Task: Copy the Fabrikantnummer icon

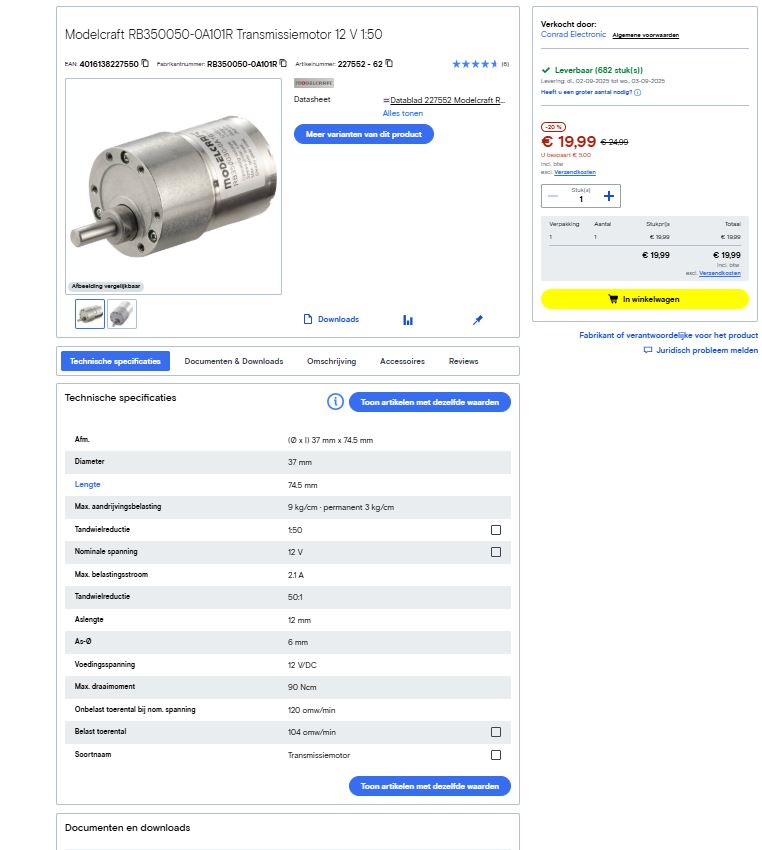Action: 283,63
